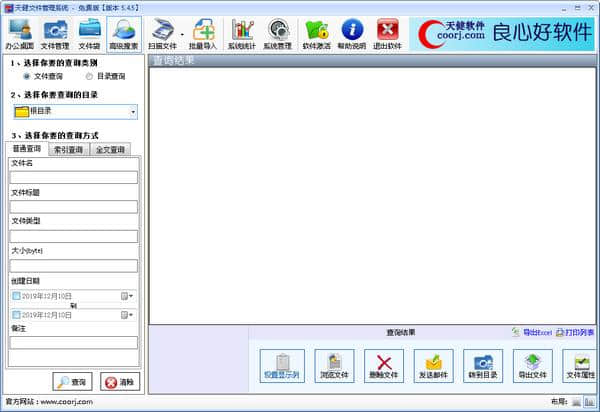600x412 pixels.
Task: Open 系统管理 system management
Action: click(278, 34)
